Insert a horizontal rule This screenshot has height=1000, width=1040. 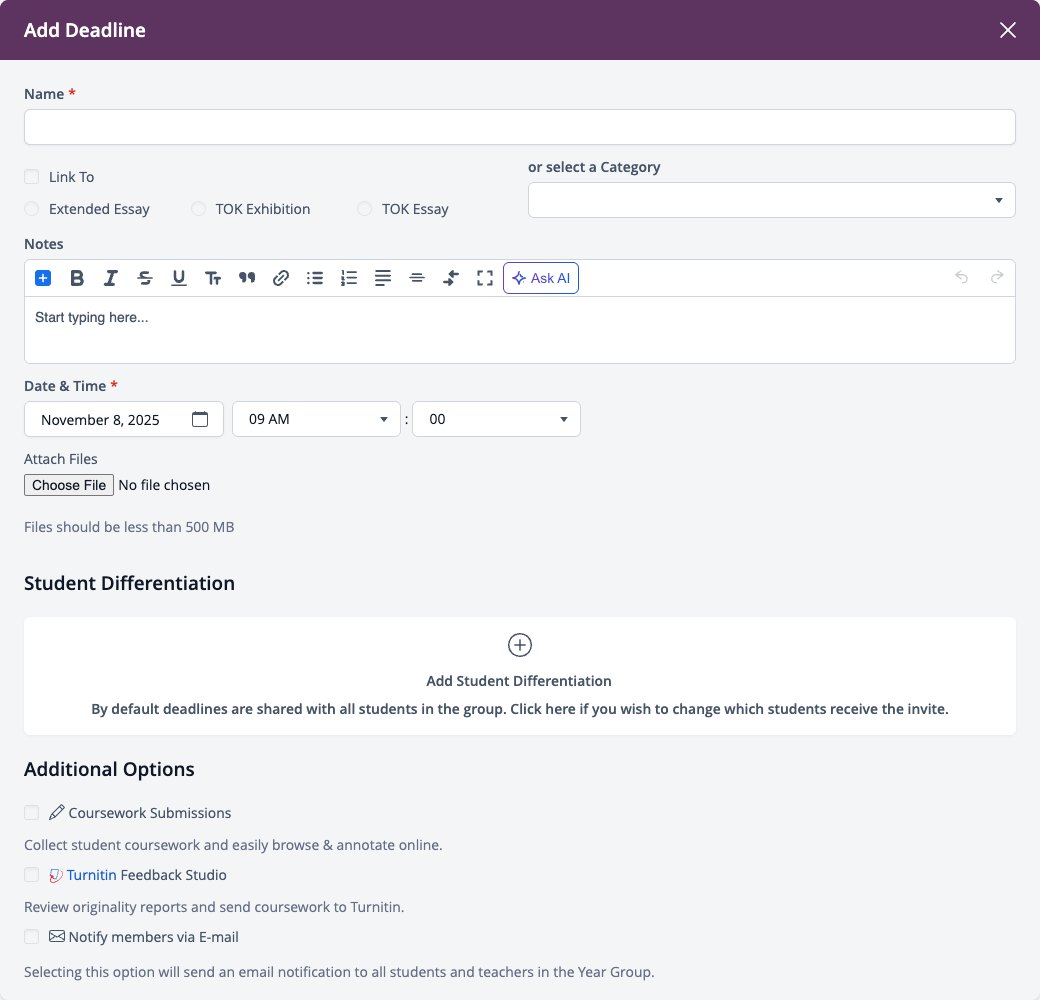pos(417,278)
